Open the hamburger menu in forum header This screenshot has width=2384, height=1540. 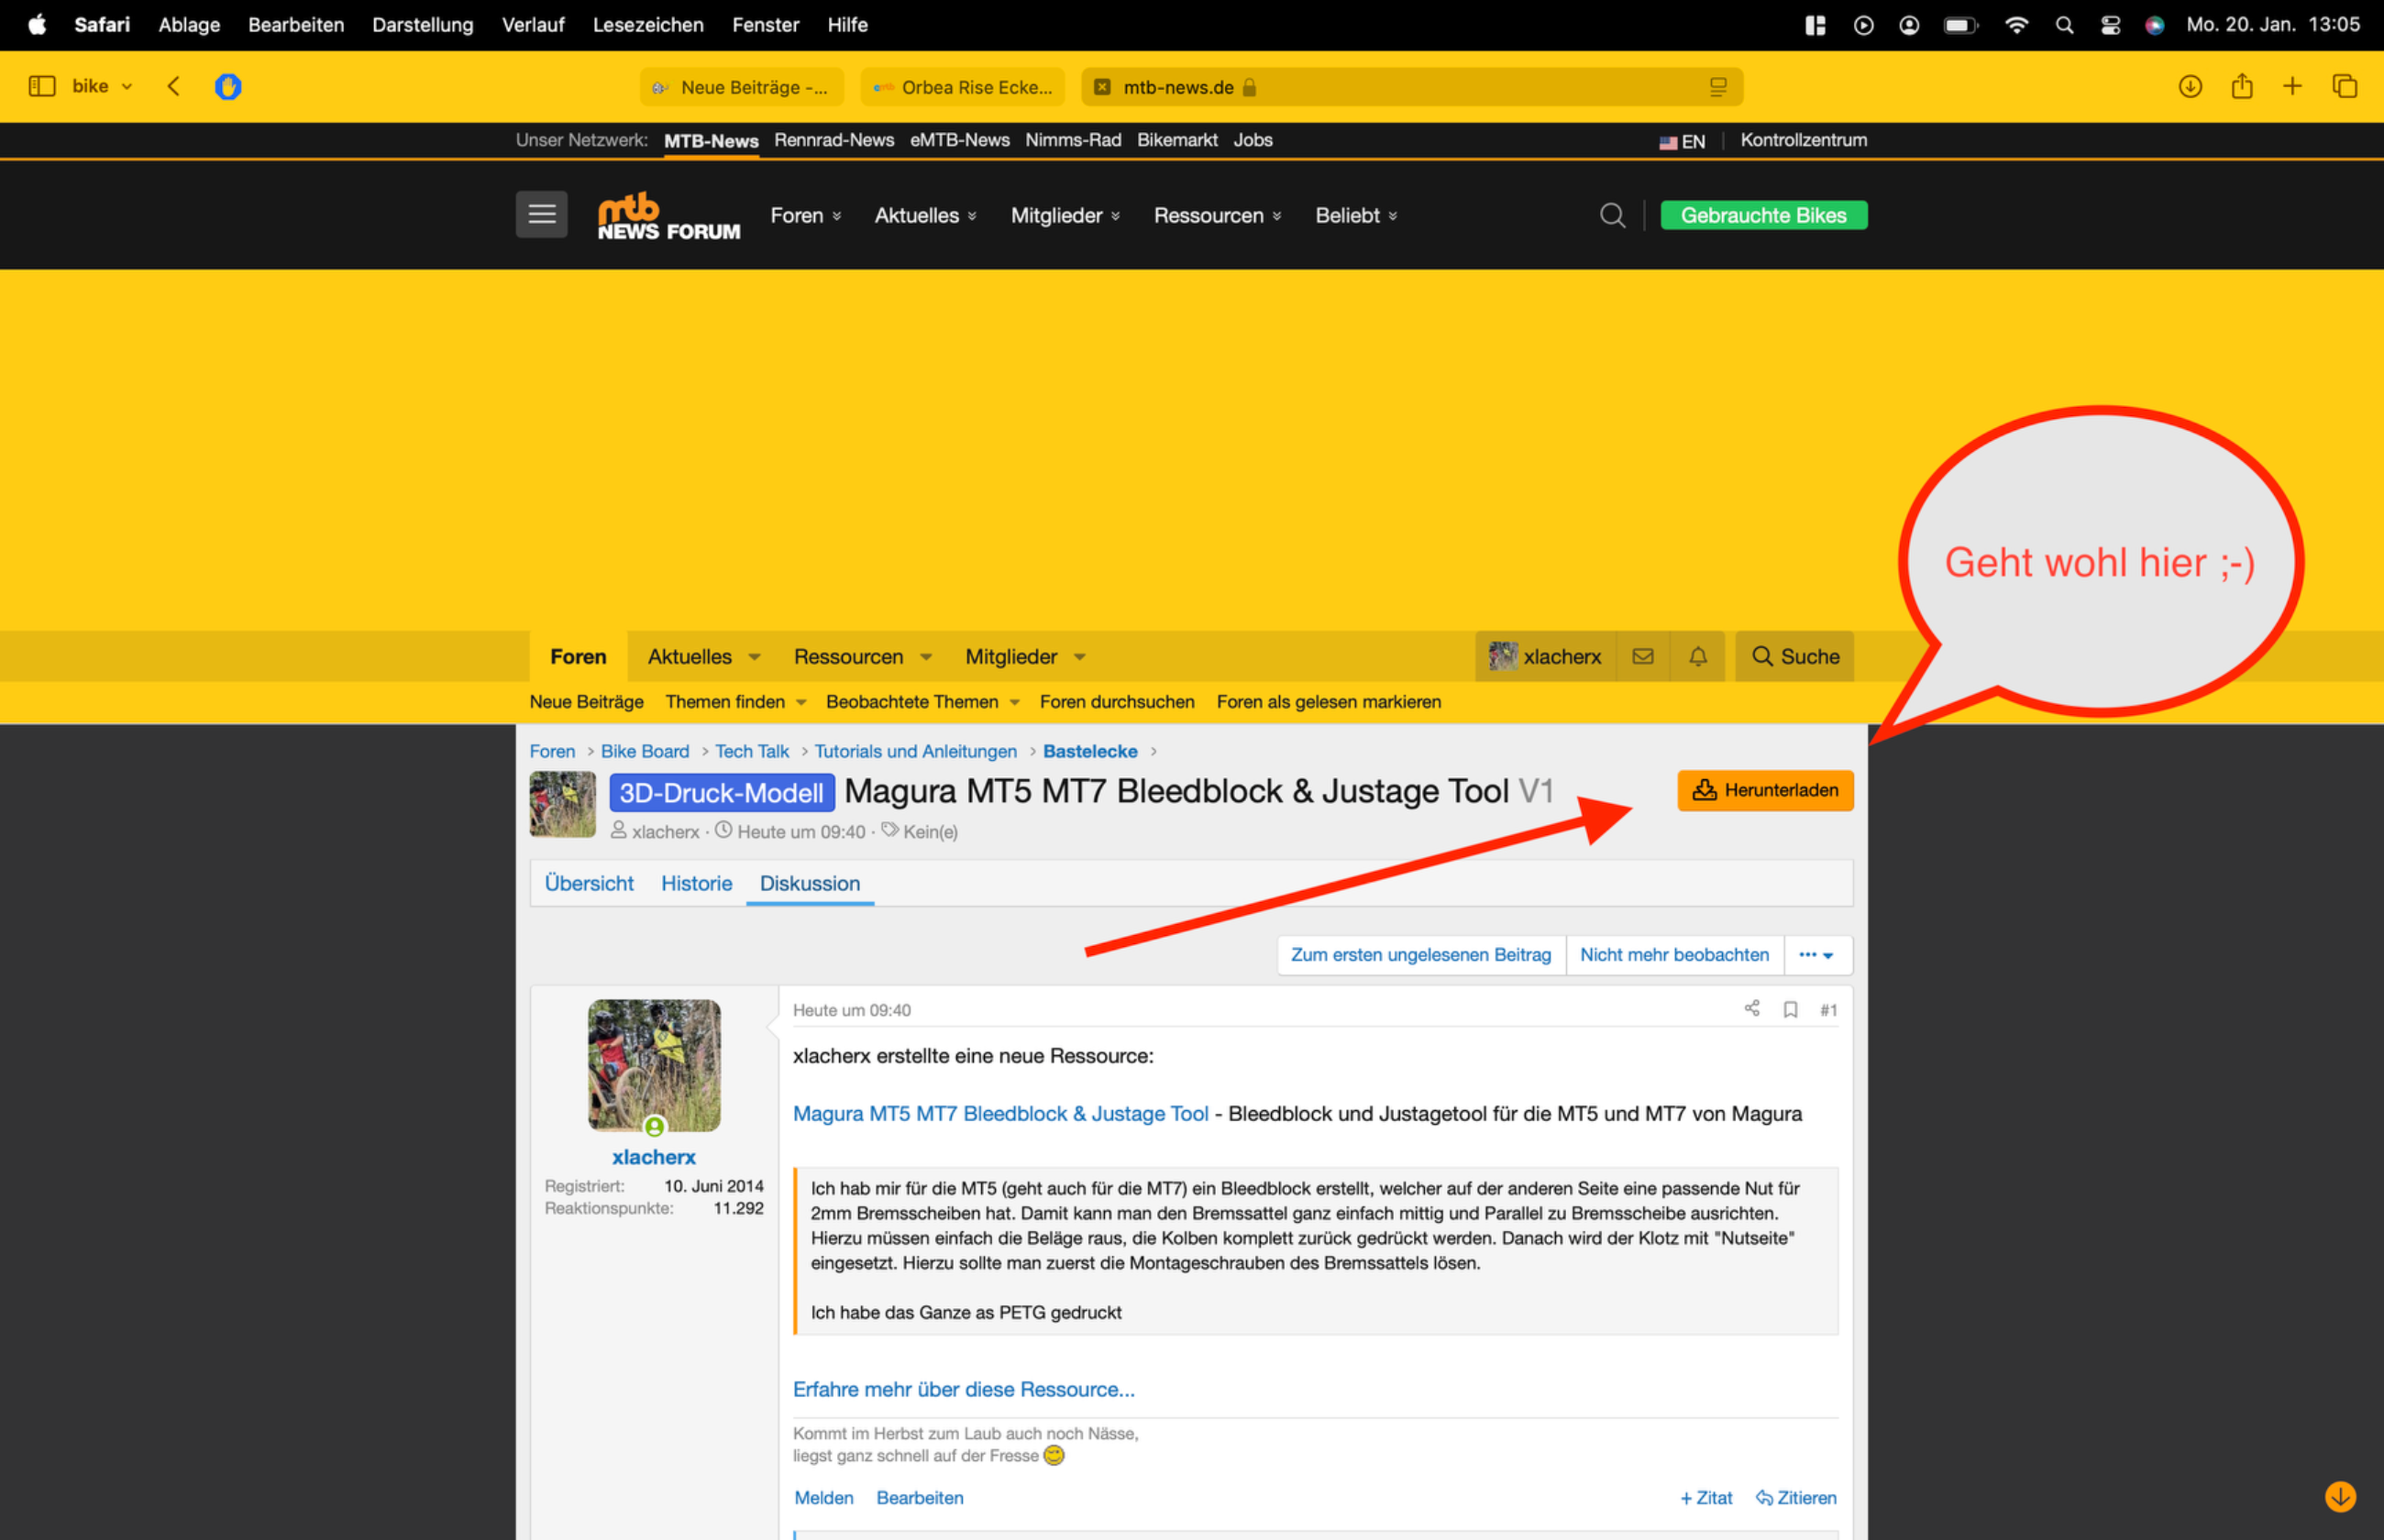click(542, 214)
